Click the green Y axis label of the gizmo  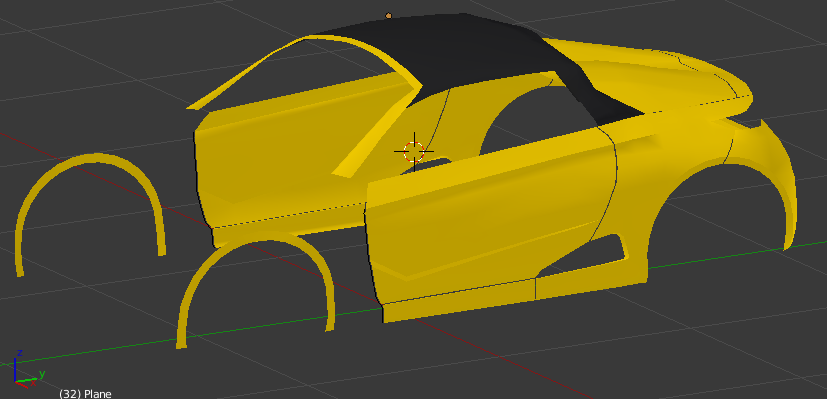tap(42, 374)
